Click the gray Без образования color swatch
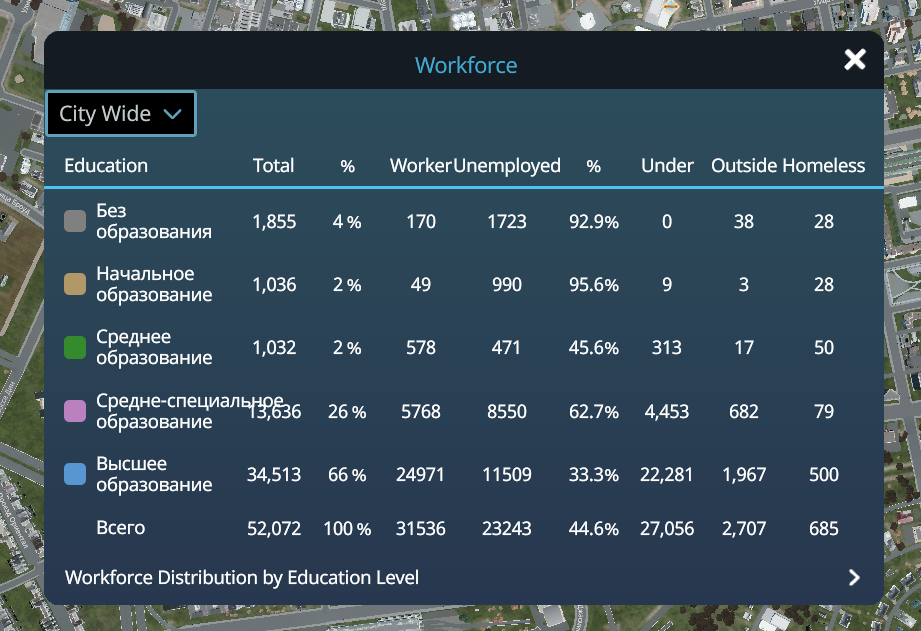 pos(75,221)
